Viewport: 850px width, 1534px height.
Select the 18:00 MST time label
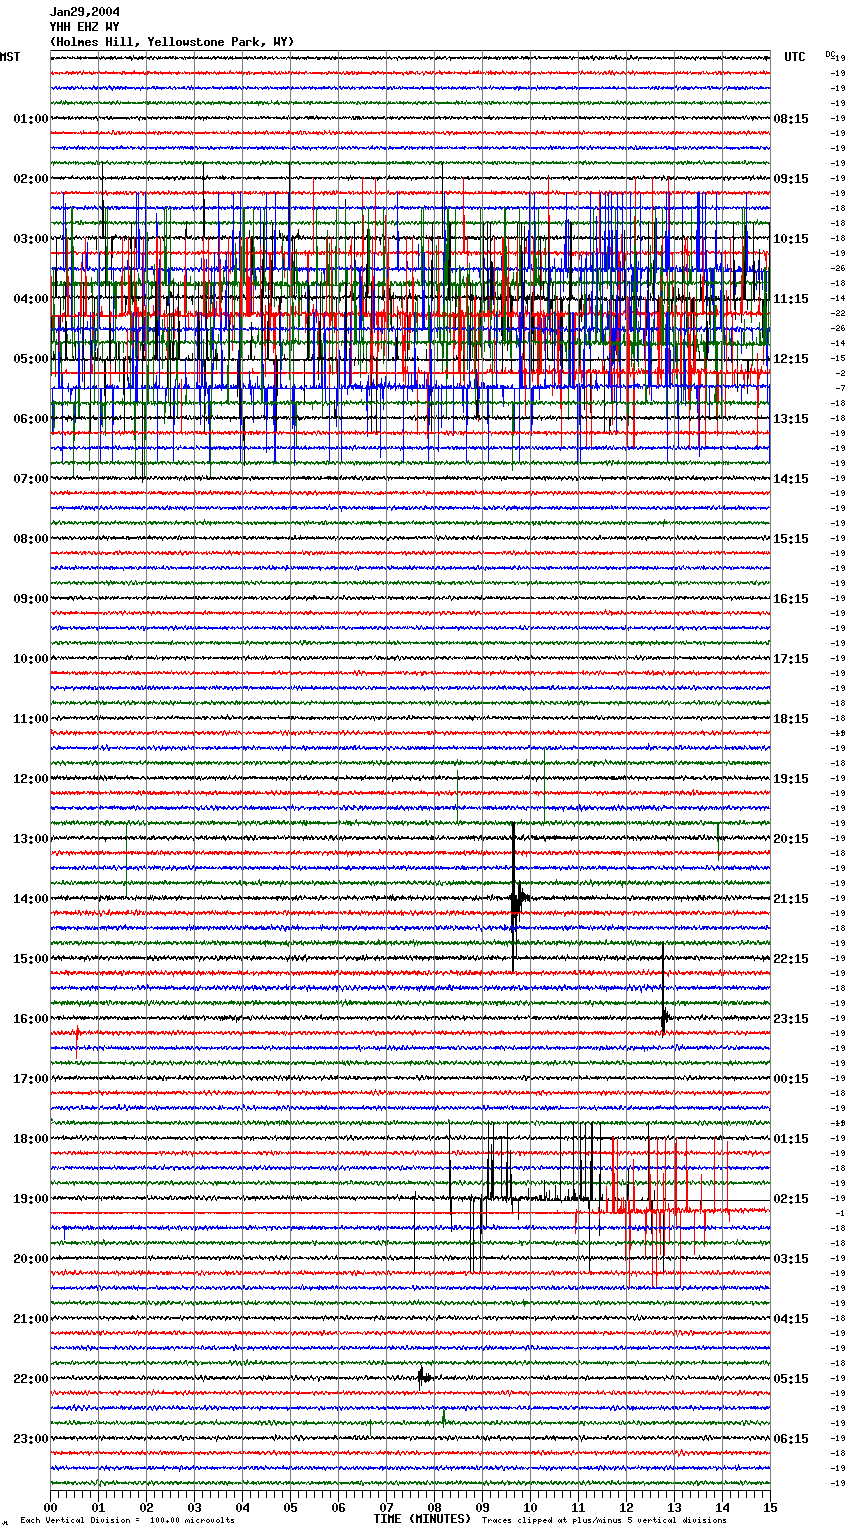(31, 1139)
